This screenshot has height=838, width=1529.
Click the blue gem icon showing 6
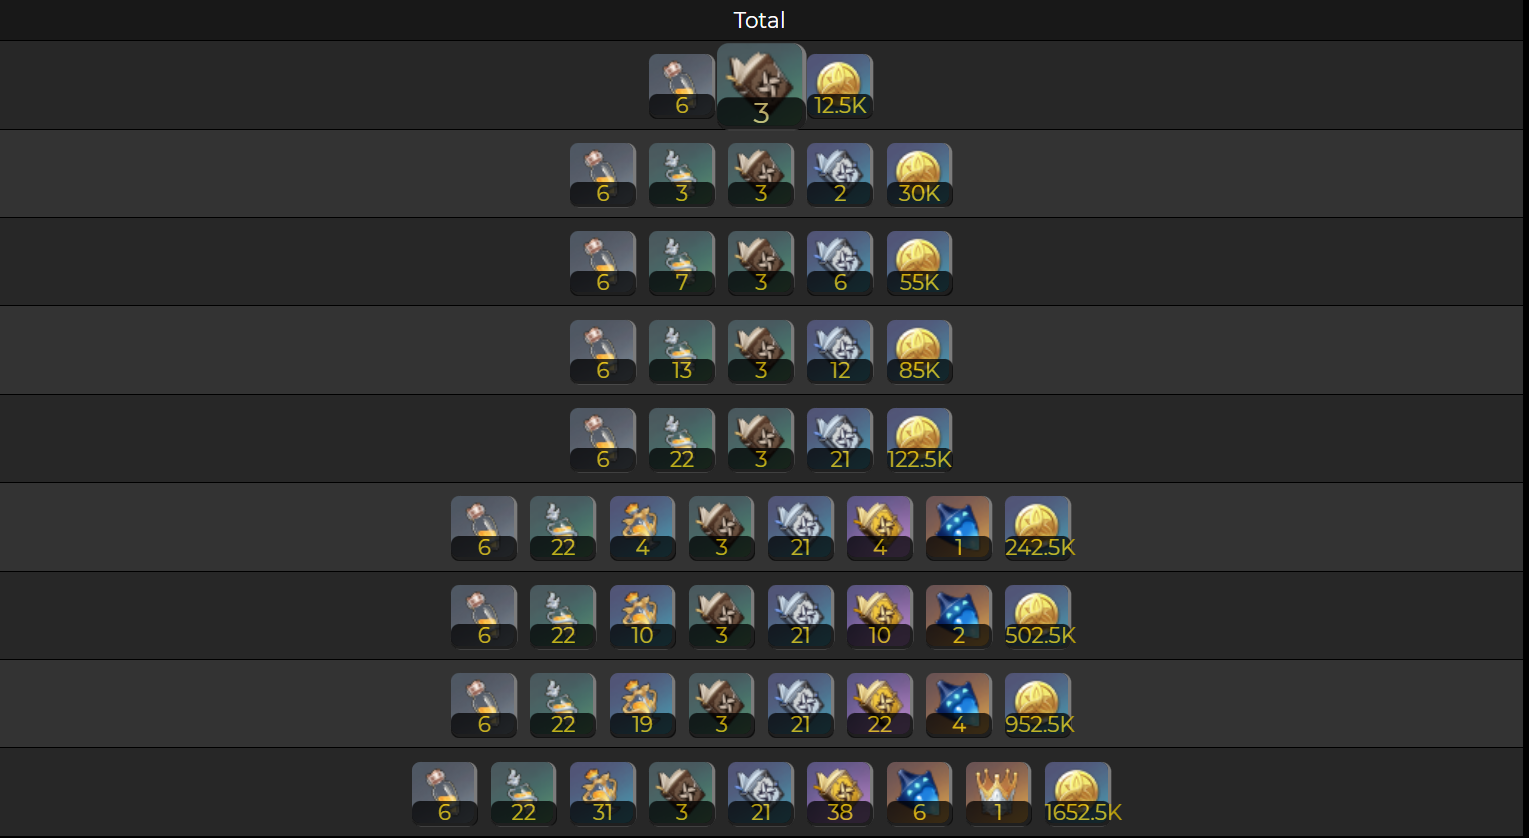[919, 795]
